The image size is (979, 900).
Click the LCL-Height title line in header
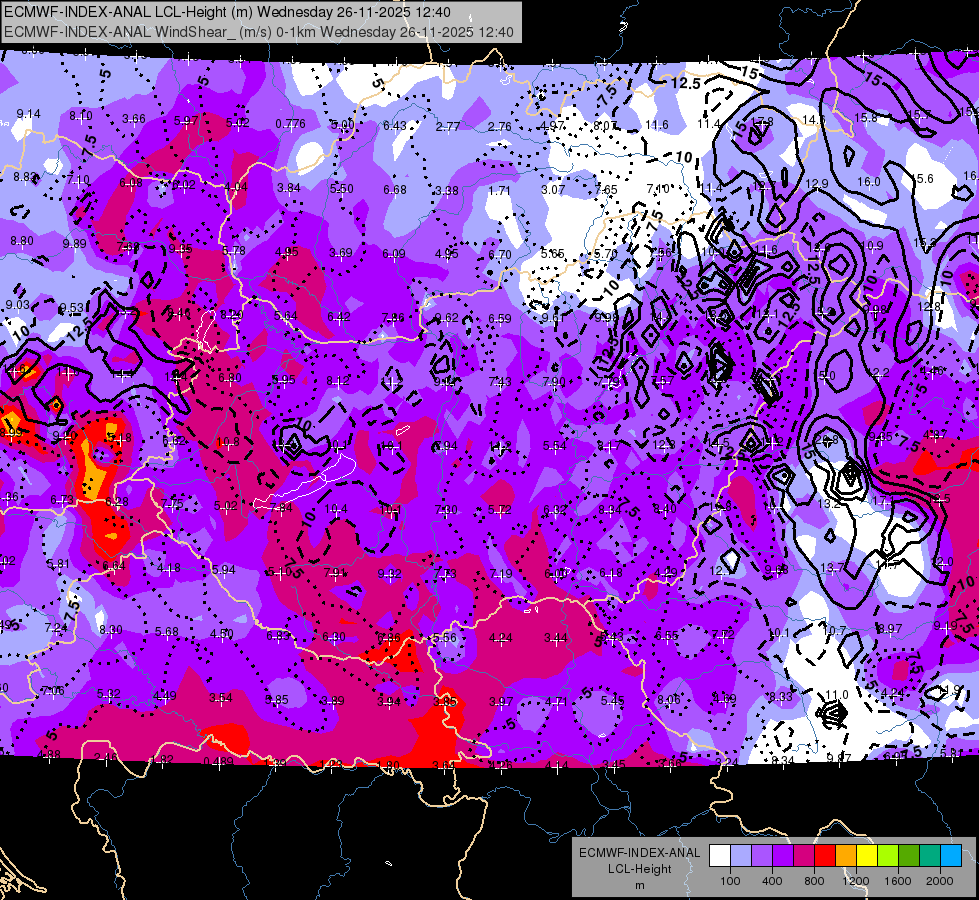pos(227,12)
